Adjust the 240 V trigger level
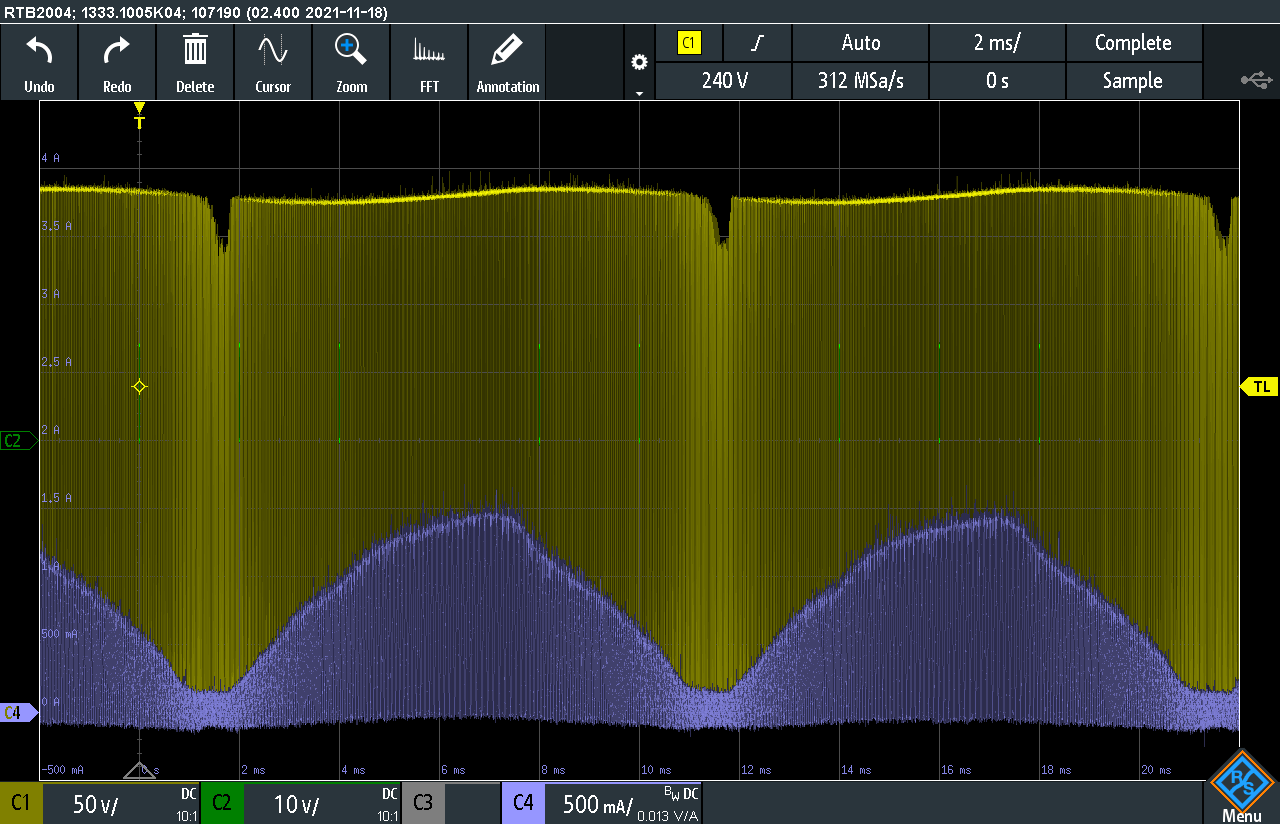 coord(724,81)
